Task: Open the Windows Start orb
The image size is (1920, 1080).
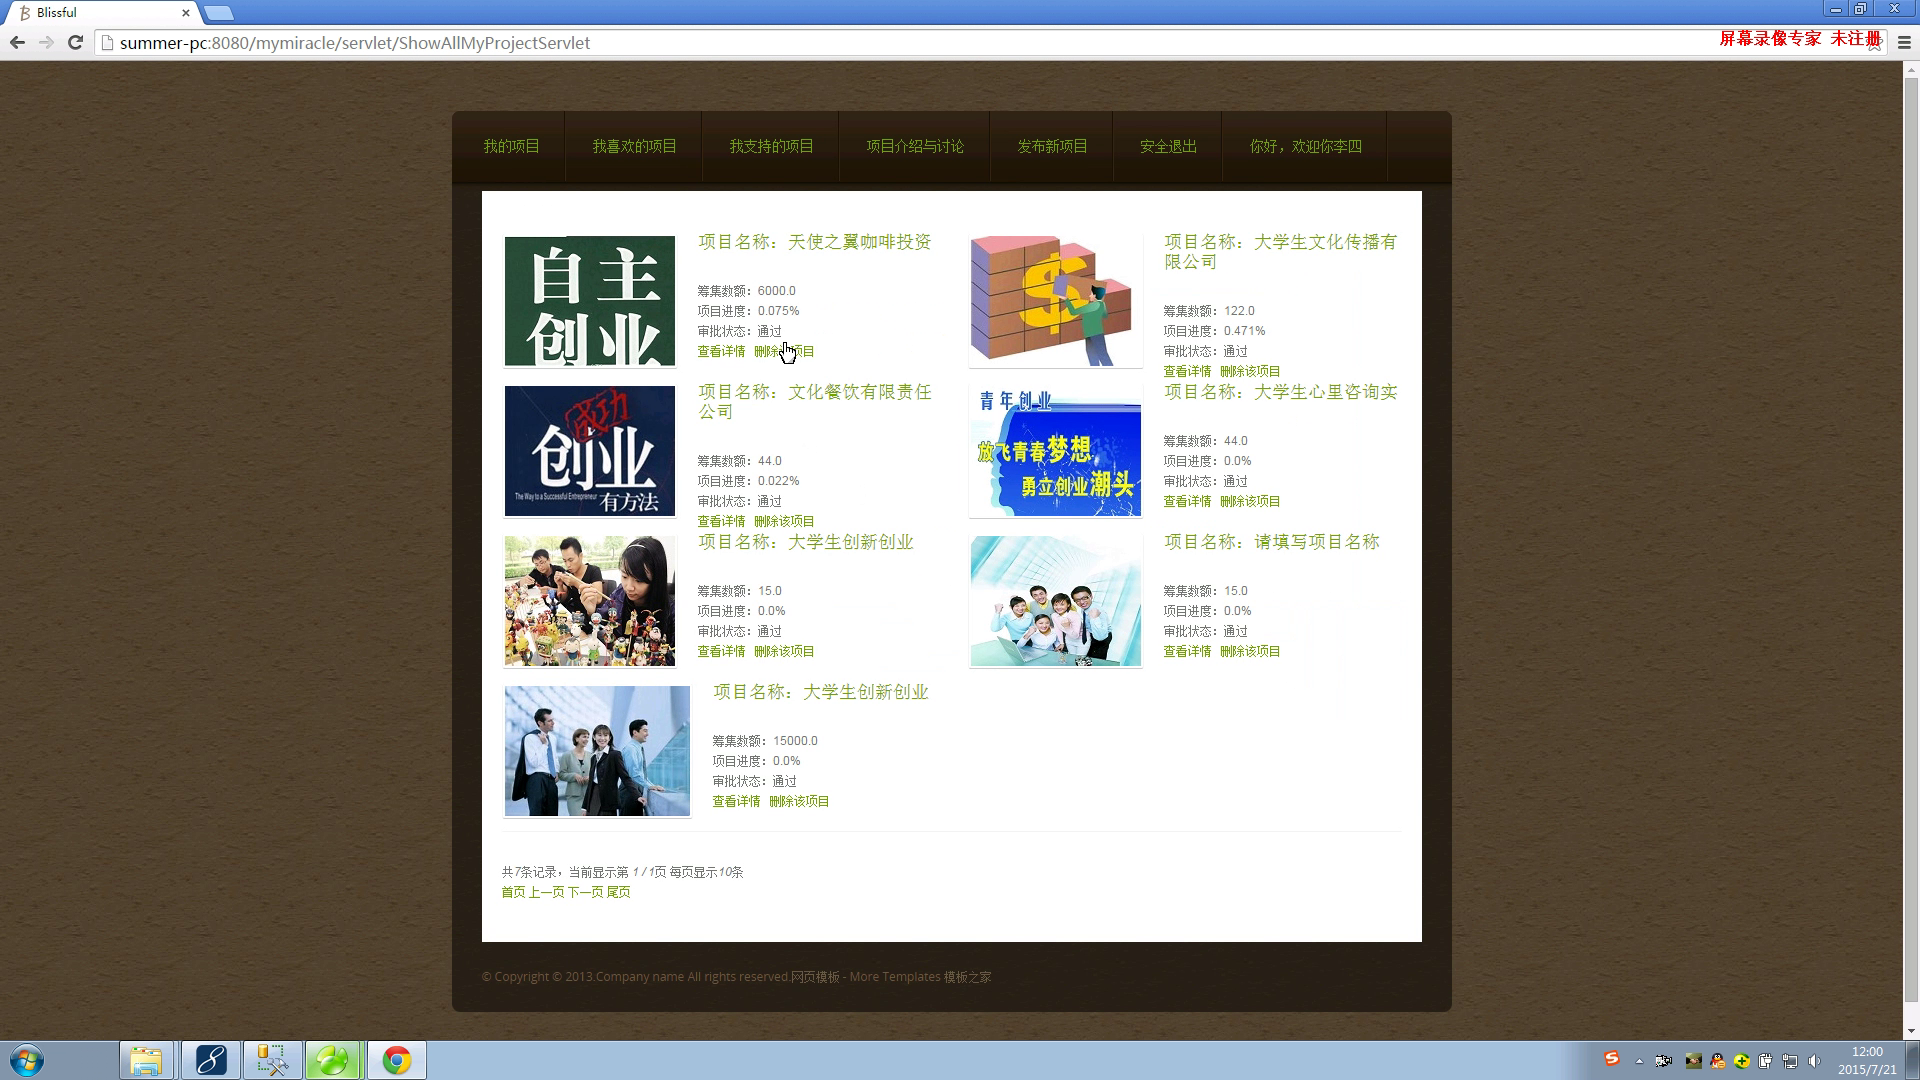Action: (27, 1060)
